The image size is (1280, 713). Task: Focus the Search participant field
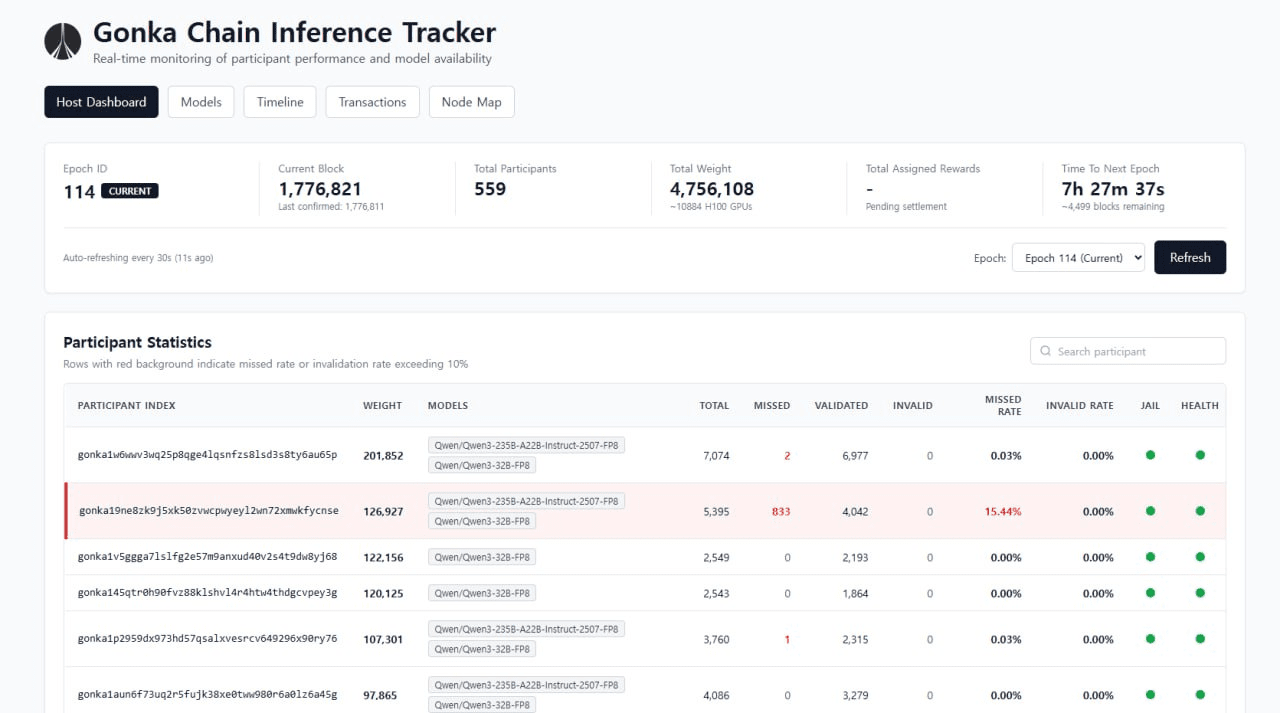1136,351
